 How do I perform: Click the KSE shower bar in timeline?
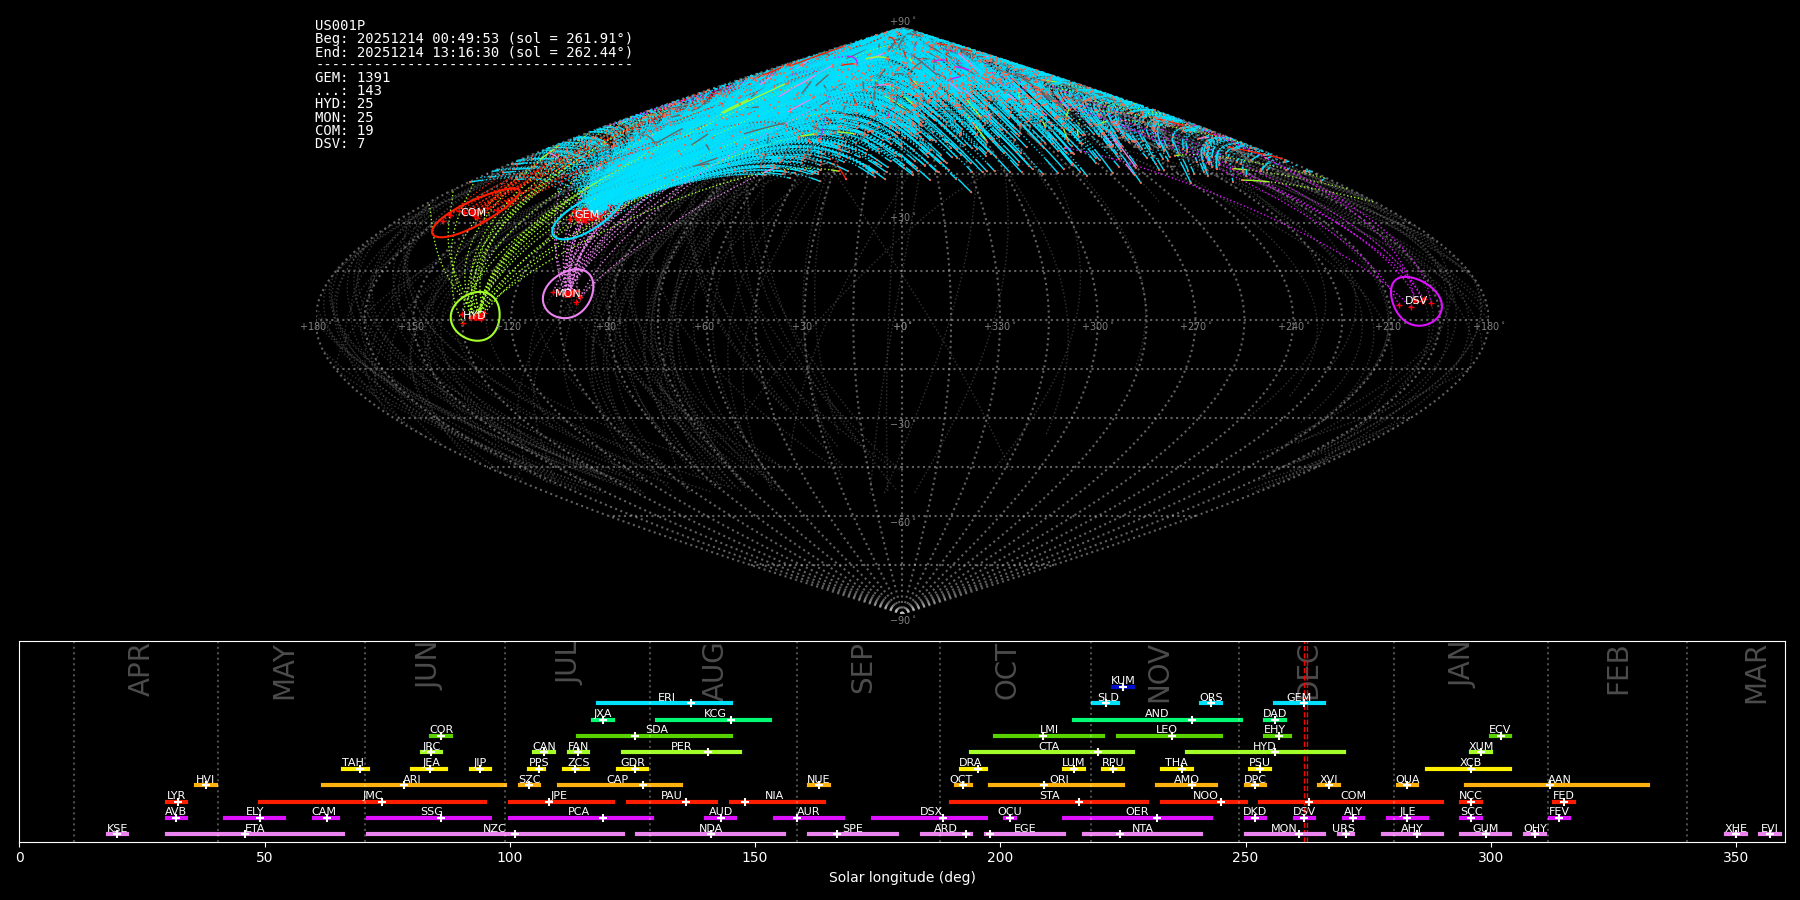117,834
